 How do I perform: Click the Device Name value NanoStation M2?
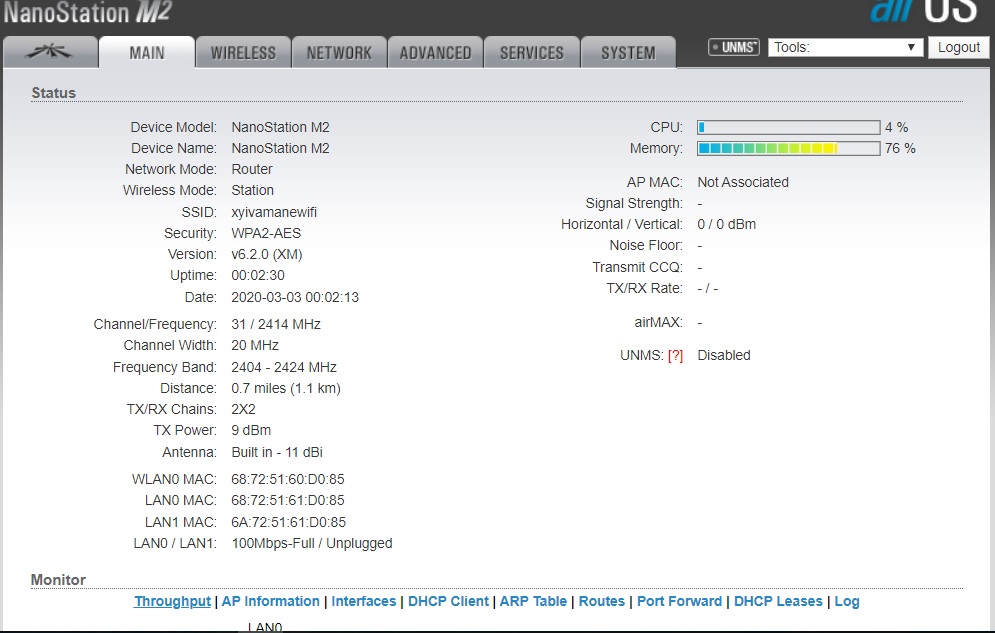tap(280, 148)
